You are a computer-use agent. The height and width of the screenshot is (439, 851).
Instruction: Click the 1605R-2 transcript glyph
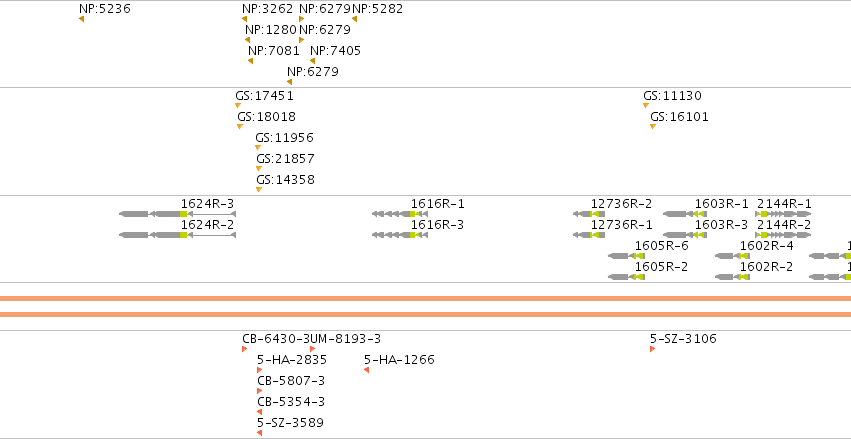click(626, 277)
